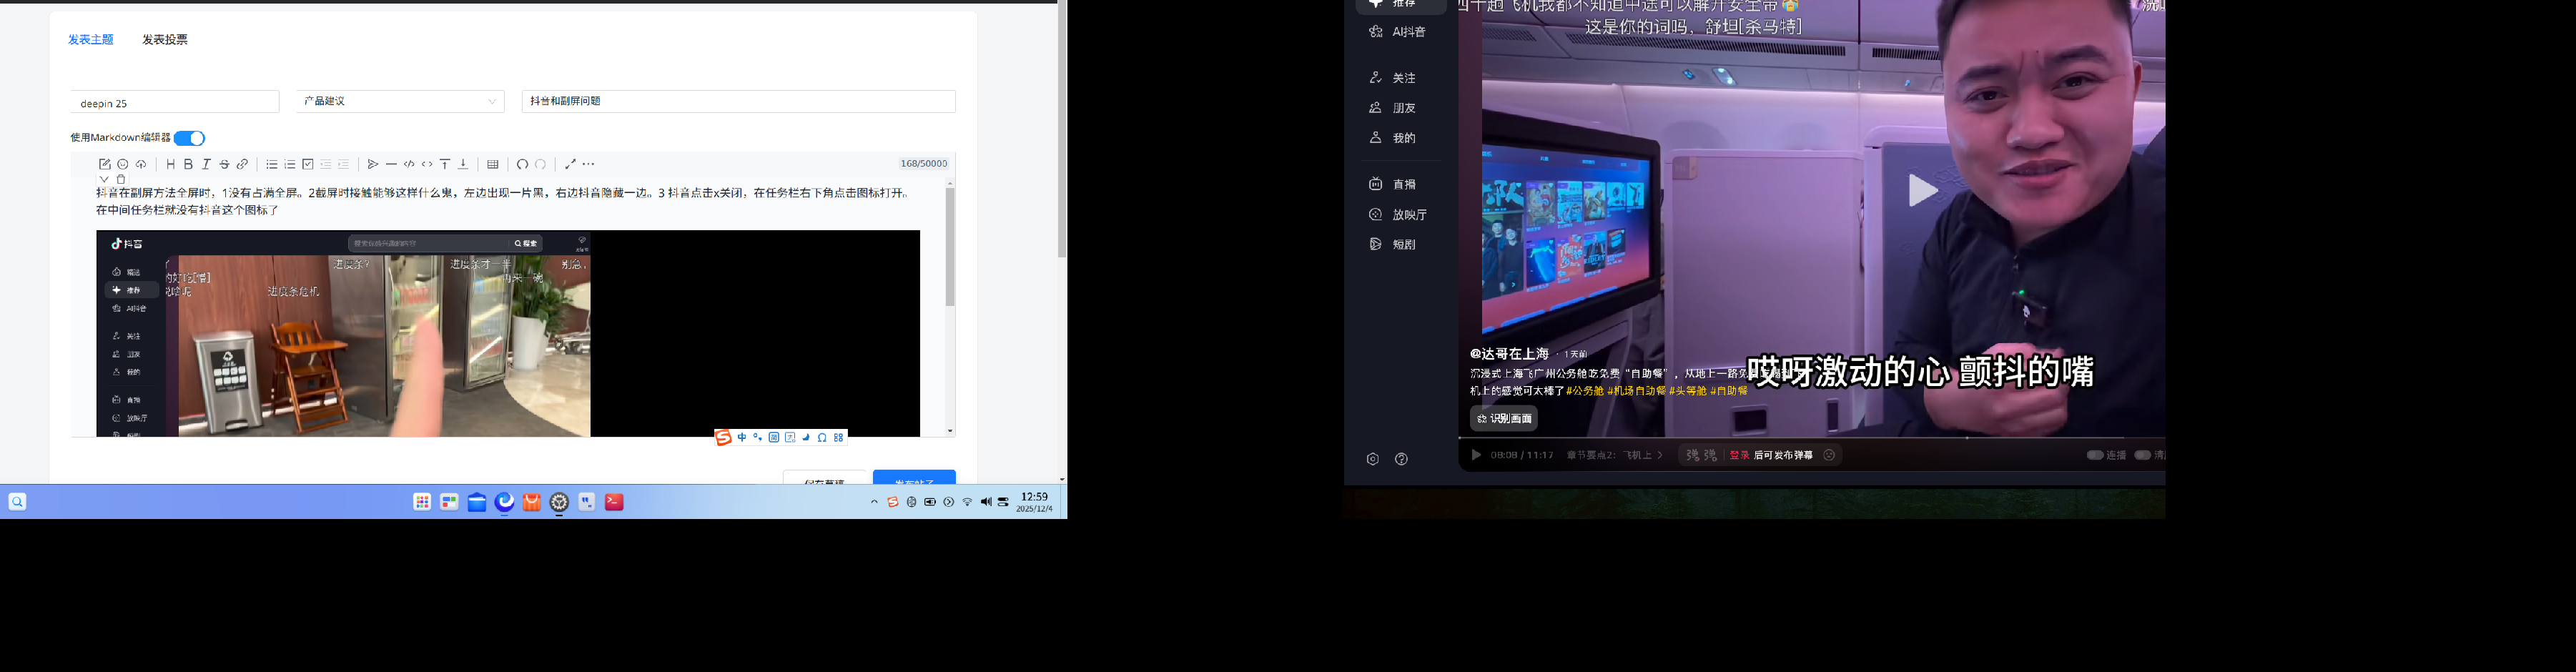Switch to the 发表主题 tab
The height and width of the screenshot is (672, 2576).
point(91,40)
